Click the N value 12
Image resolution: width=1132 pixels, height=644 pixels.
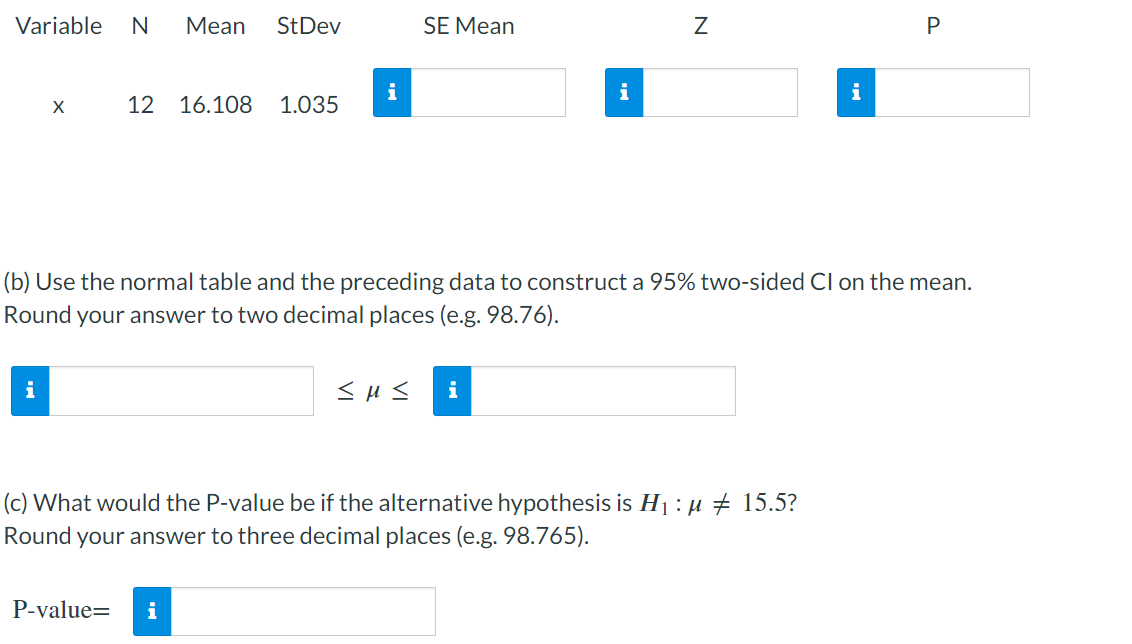141,105
